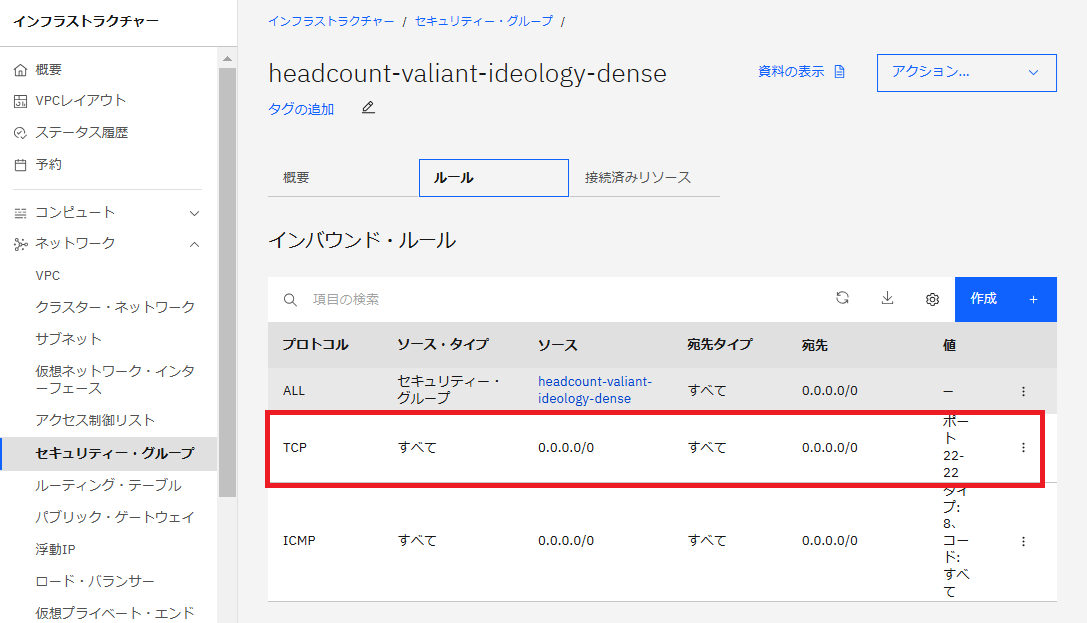This screenshot has height=623, width=1087.
Task: Click the 値 column header
Action: (950, 345)
